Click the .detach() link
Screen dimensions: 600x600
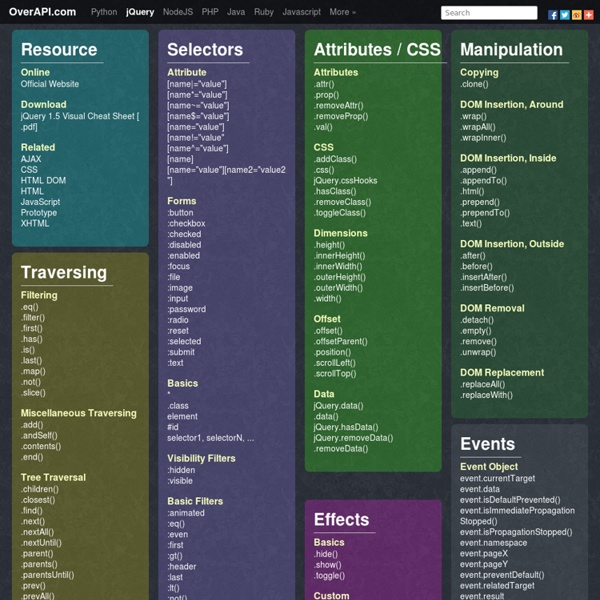click(477, 320)
